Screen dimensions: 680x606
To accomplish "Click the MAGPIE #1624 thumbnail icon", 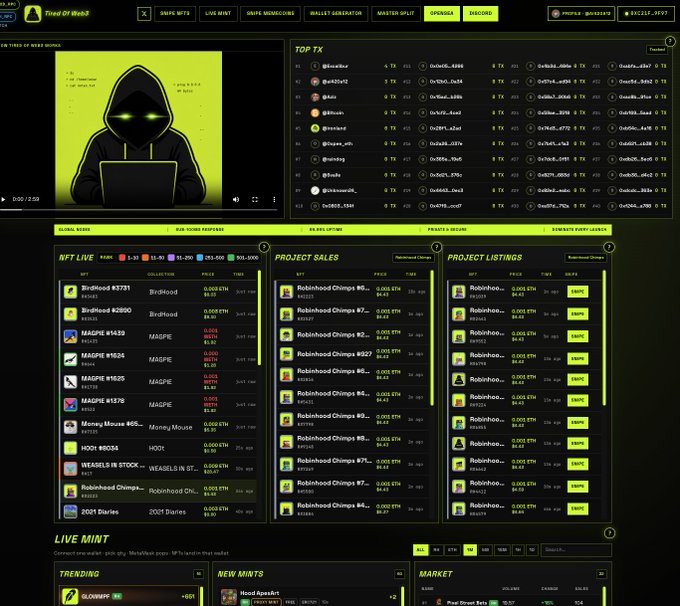I will [70, 359].
